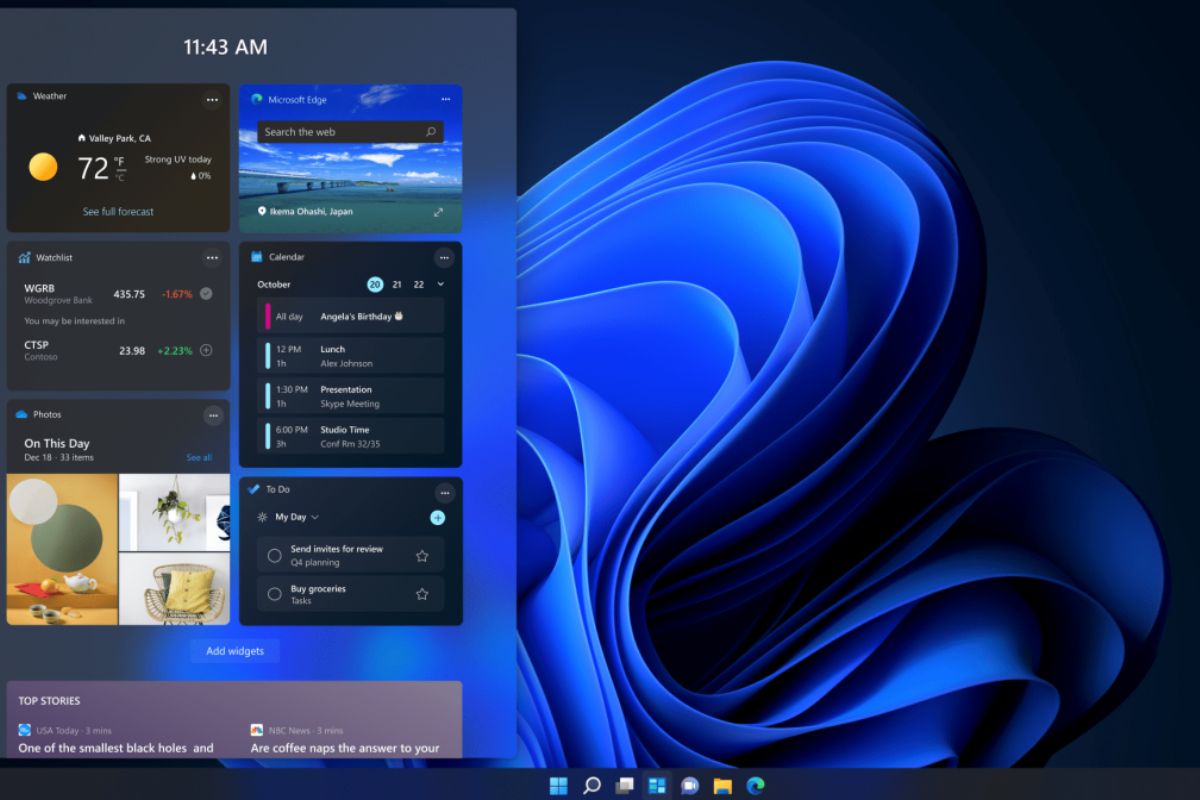Star the Buy groceries task
1200x800 pixels.
[422, 594]
